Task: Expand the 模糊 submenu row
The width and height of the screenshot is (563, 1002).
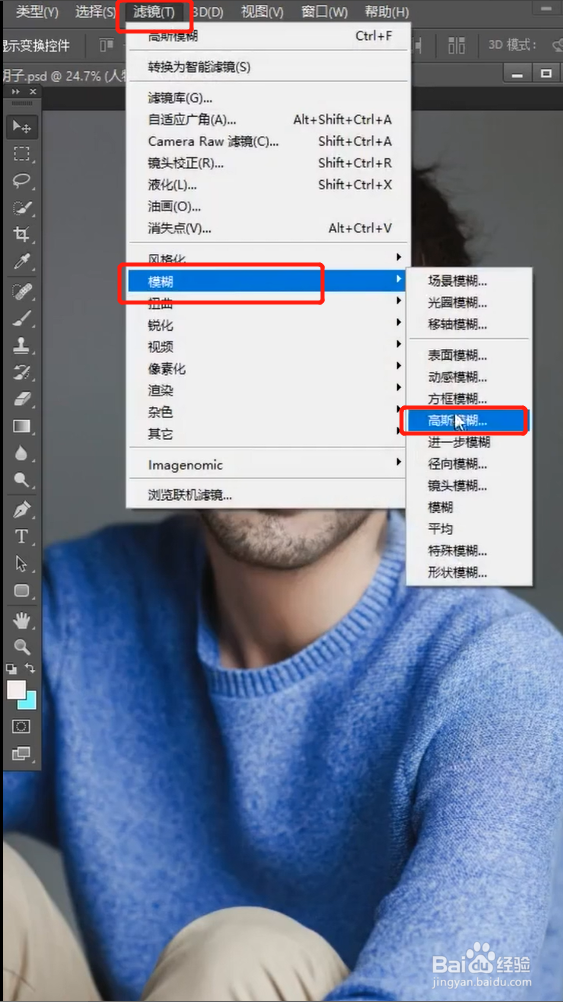Action: coord(267,281)
